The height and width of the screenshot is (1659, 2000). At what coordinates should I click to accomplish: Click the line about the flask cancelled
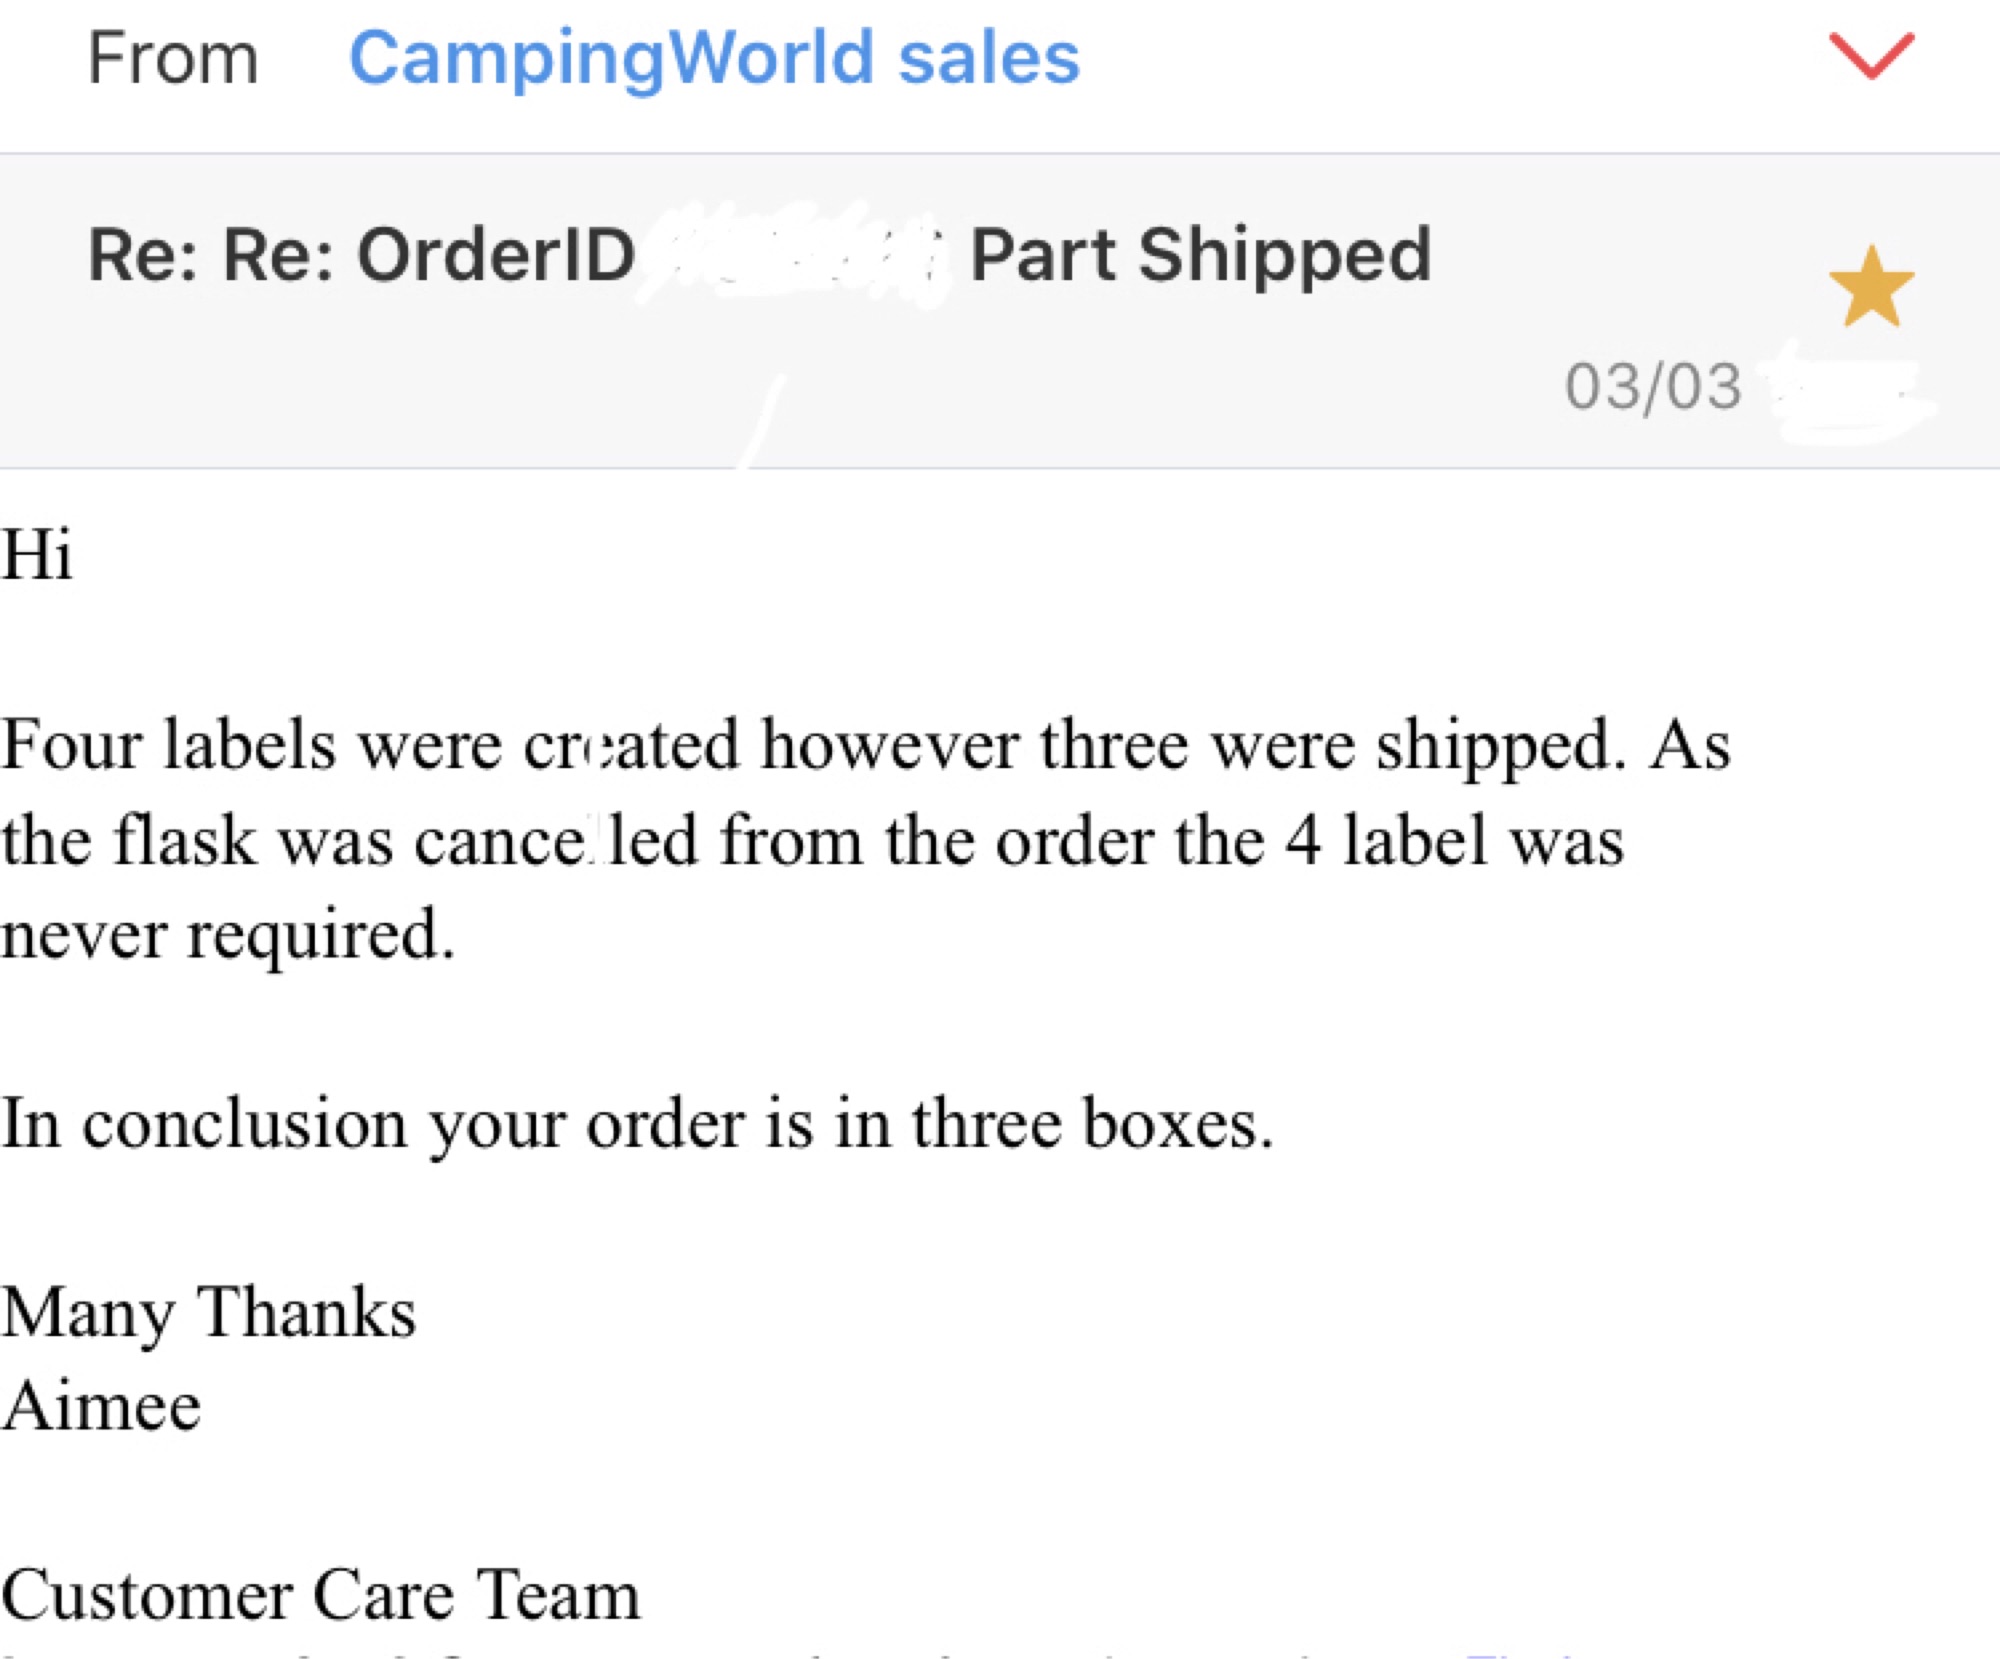coord(812,841)
